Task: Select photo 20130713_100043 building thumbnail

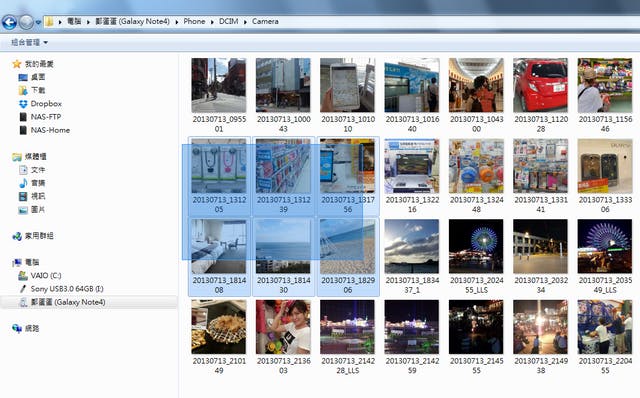Action: point(283,85)
